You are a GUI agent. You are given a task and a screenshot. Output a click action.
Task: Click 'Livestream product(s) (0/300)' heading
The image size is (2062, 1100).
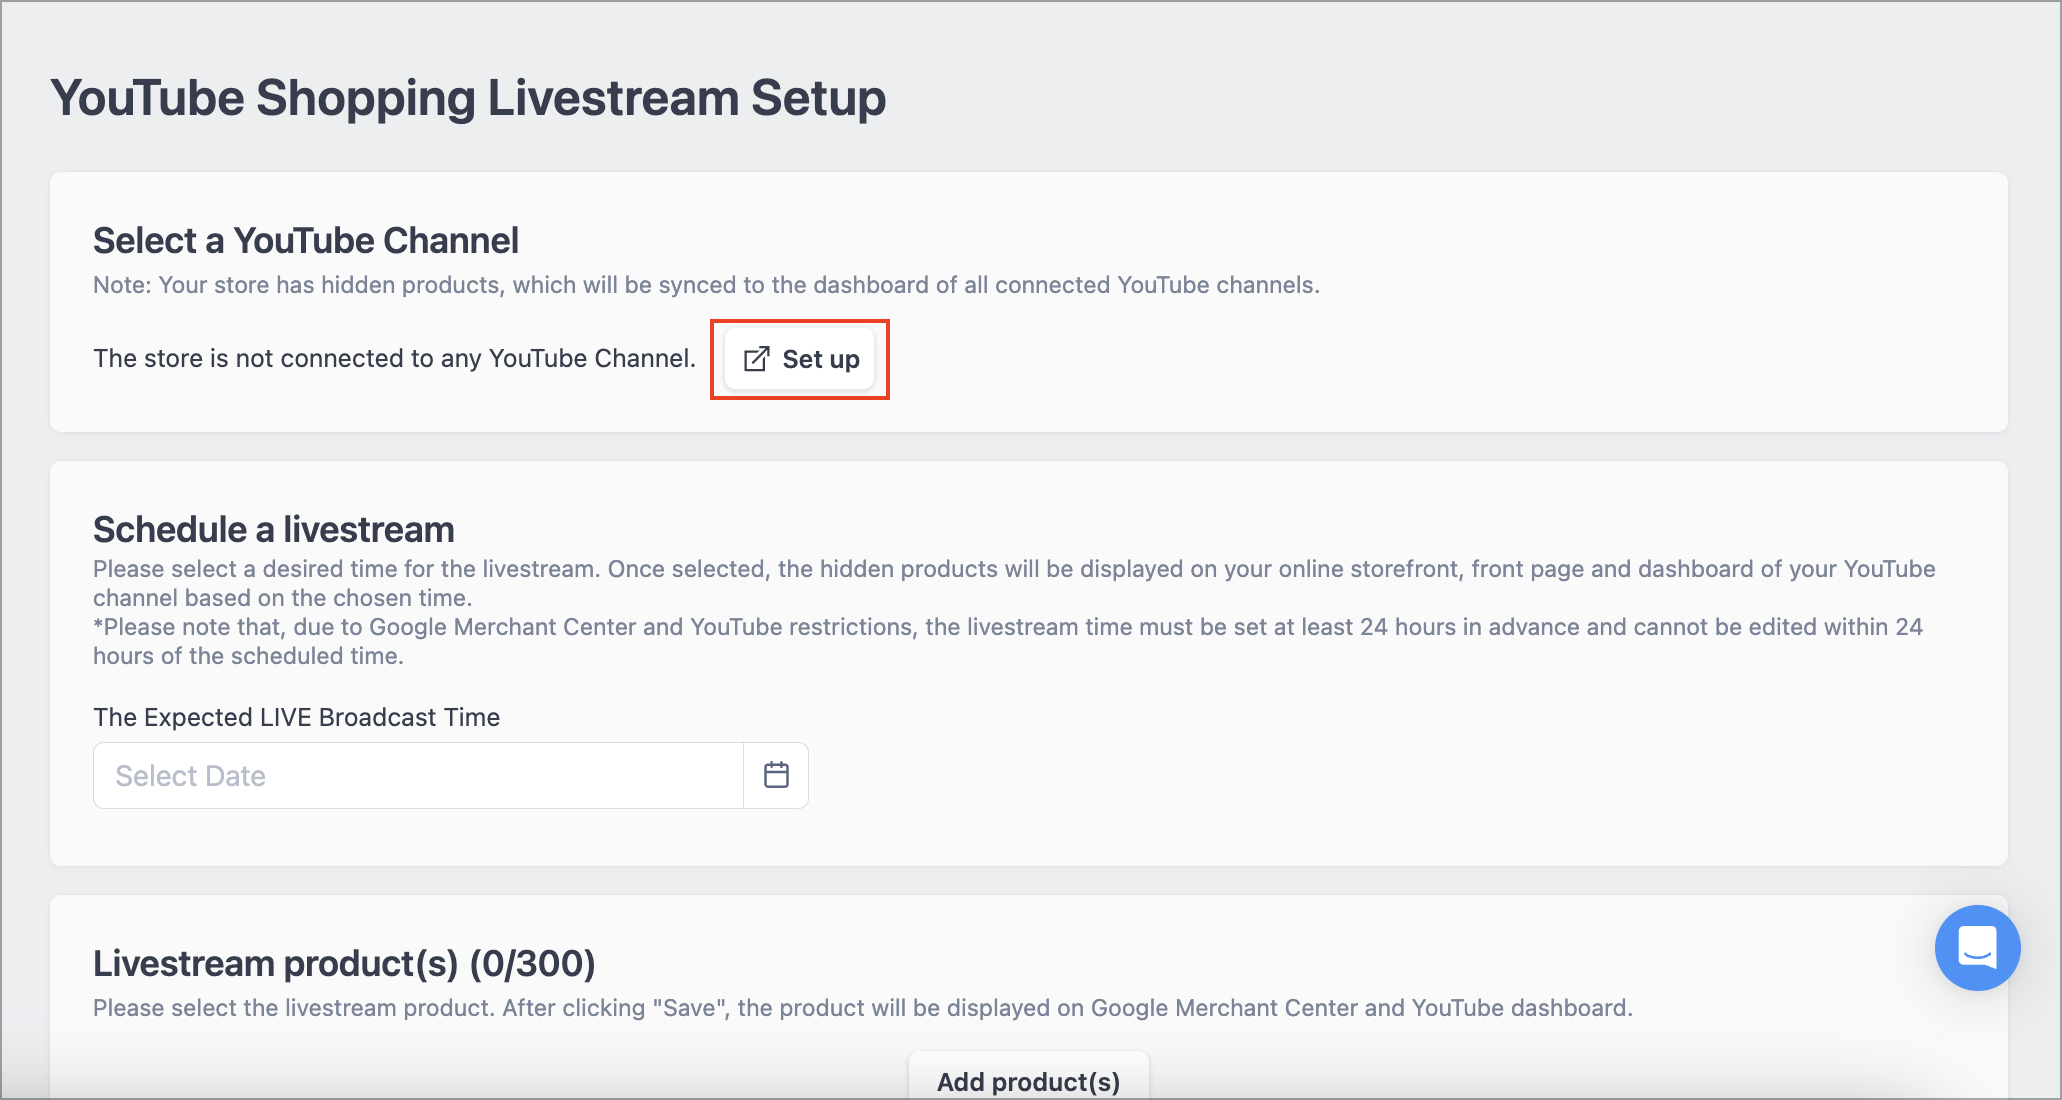(344, 963)
